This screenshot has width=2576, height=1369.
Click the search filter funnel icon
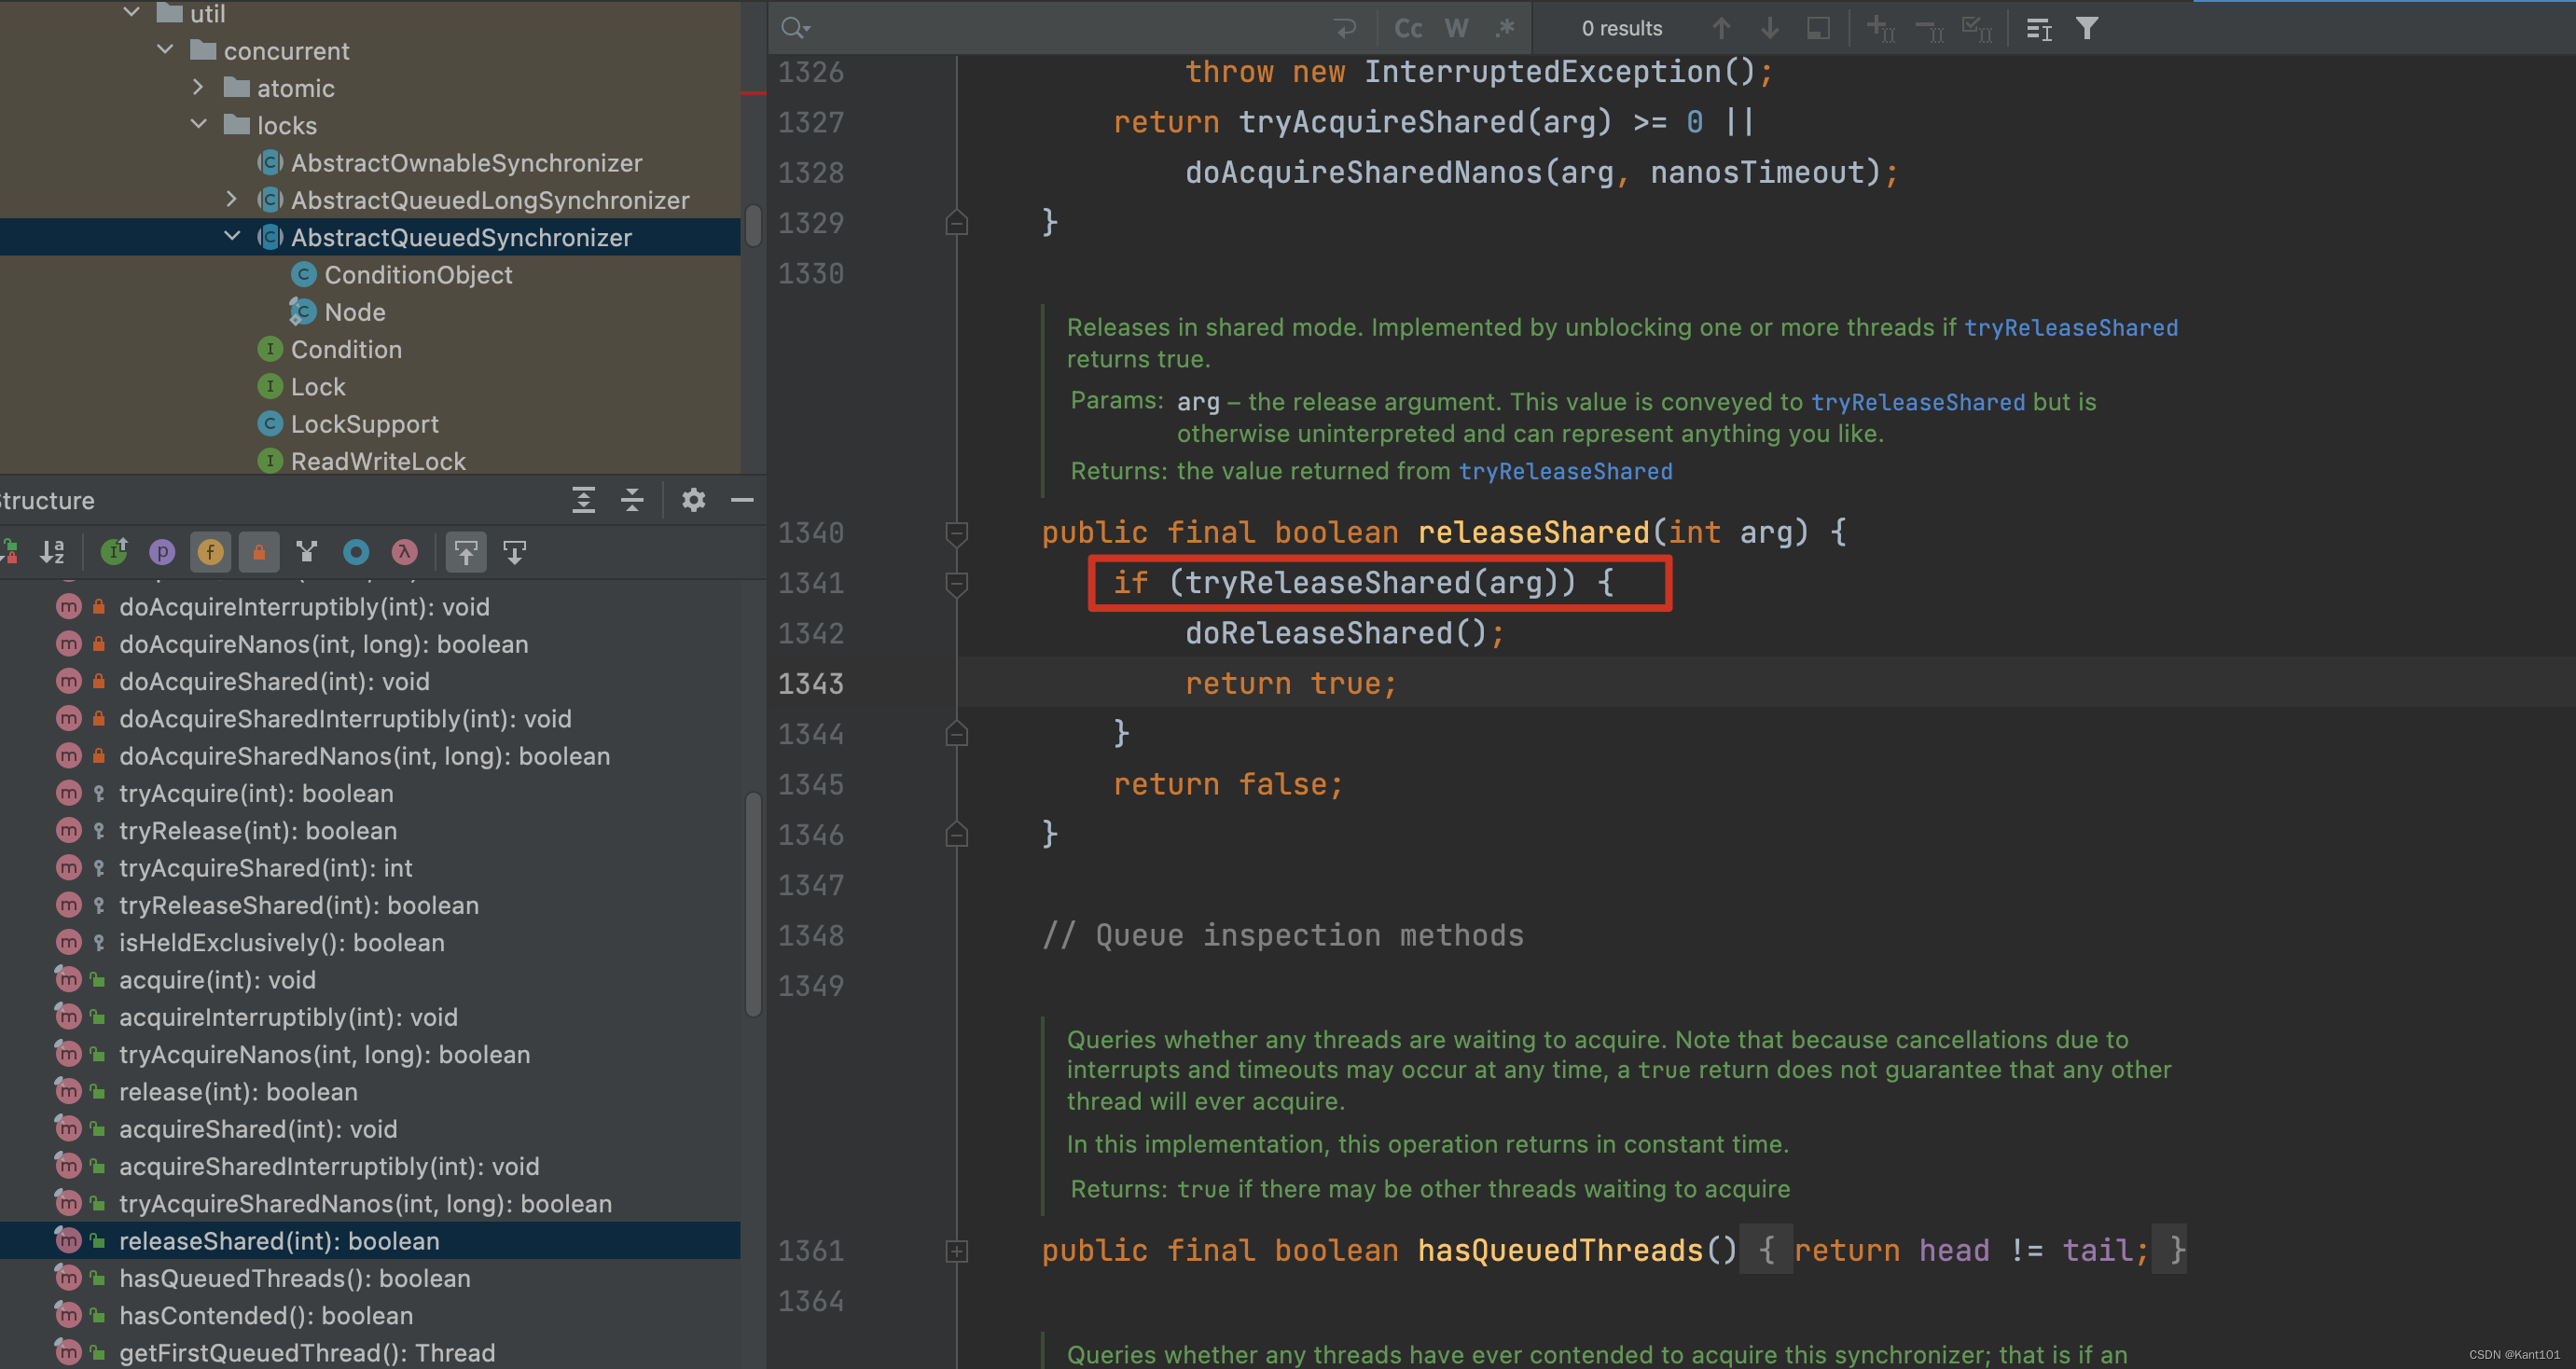(x=2086, y=28)
